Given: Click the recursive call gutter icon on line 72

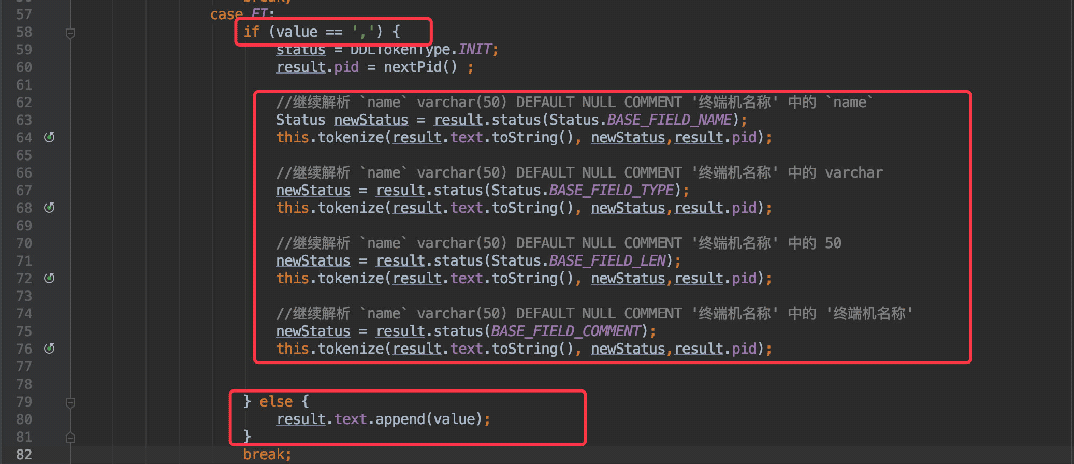Looking at the screenshot, I should [x=48, y=277].
